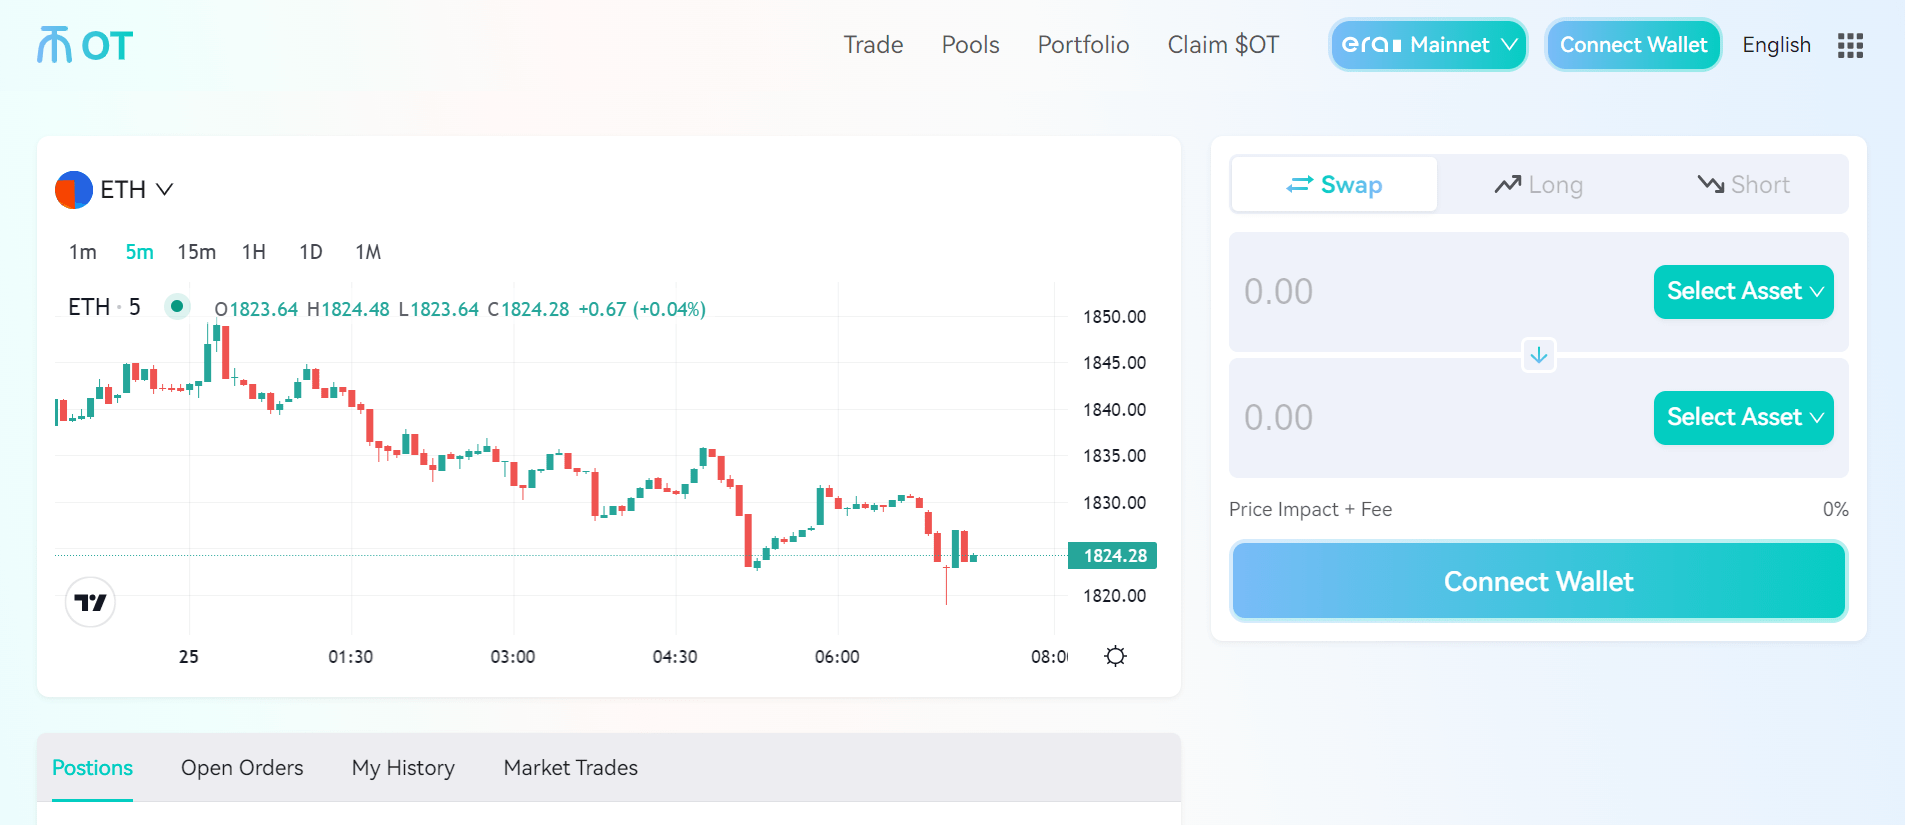Viewport: 1905px width, 825px height.
Task: Switch chart interval to 1H
Action: click(x=254, y=252)
